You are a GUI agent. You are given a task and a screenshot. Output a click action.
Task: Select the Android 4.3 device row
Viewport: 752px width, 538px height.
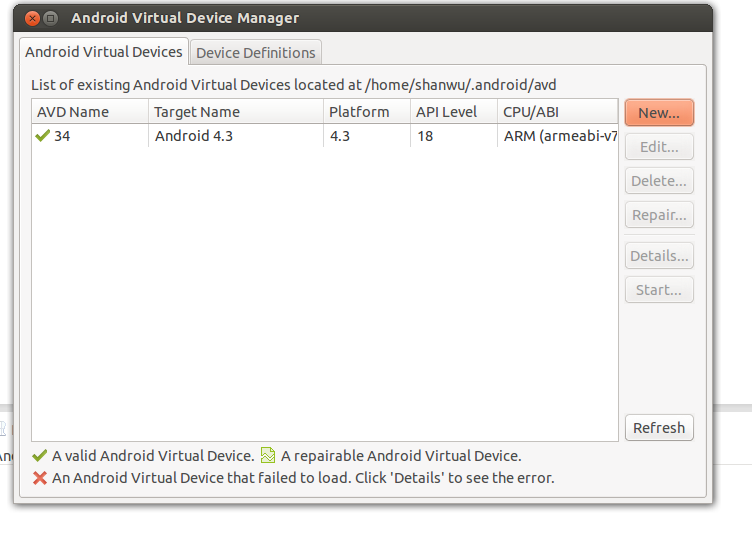pos(325,136)
